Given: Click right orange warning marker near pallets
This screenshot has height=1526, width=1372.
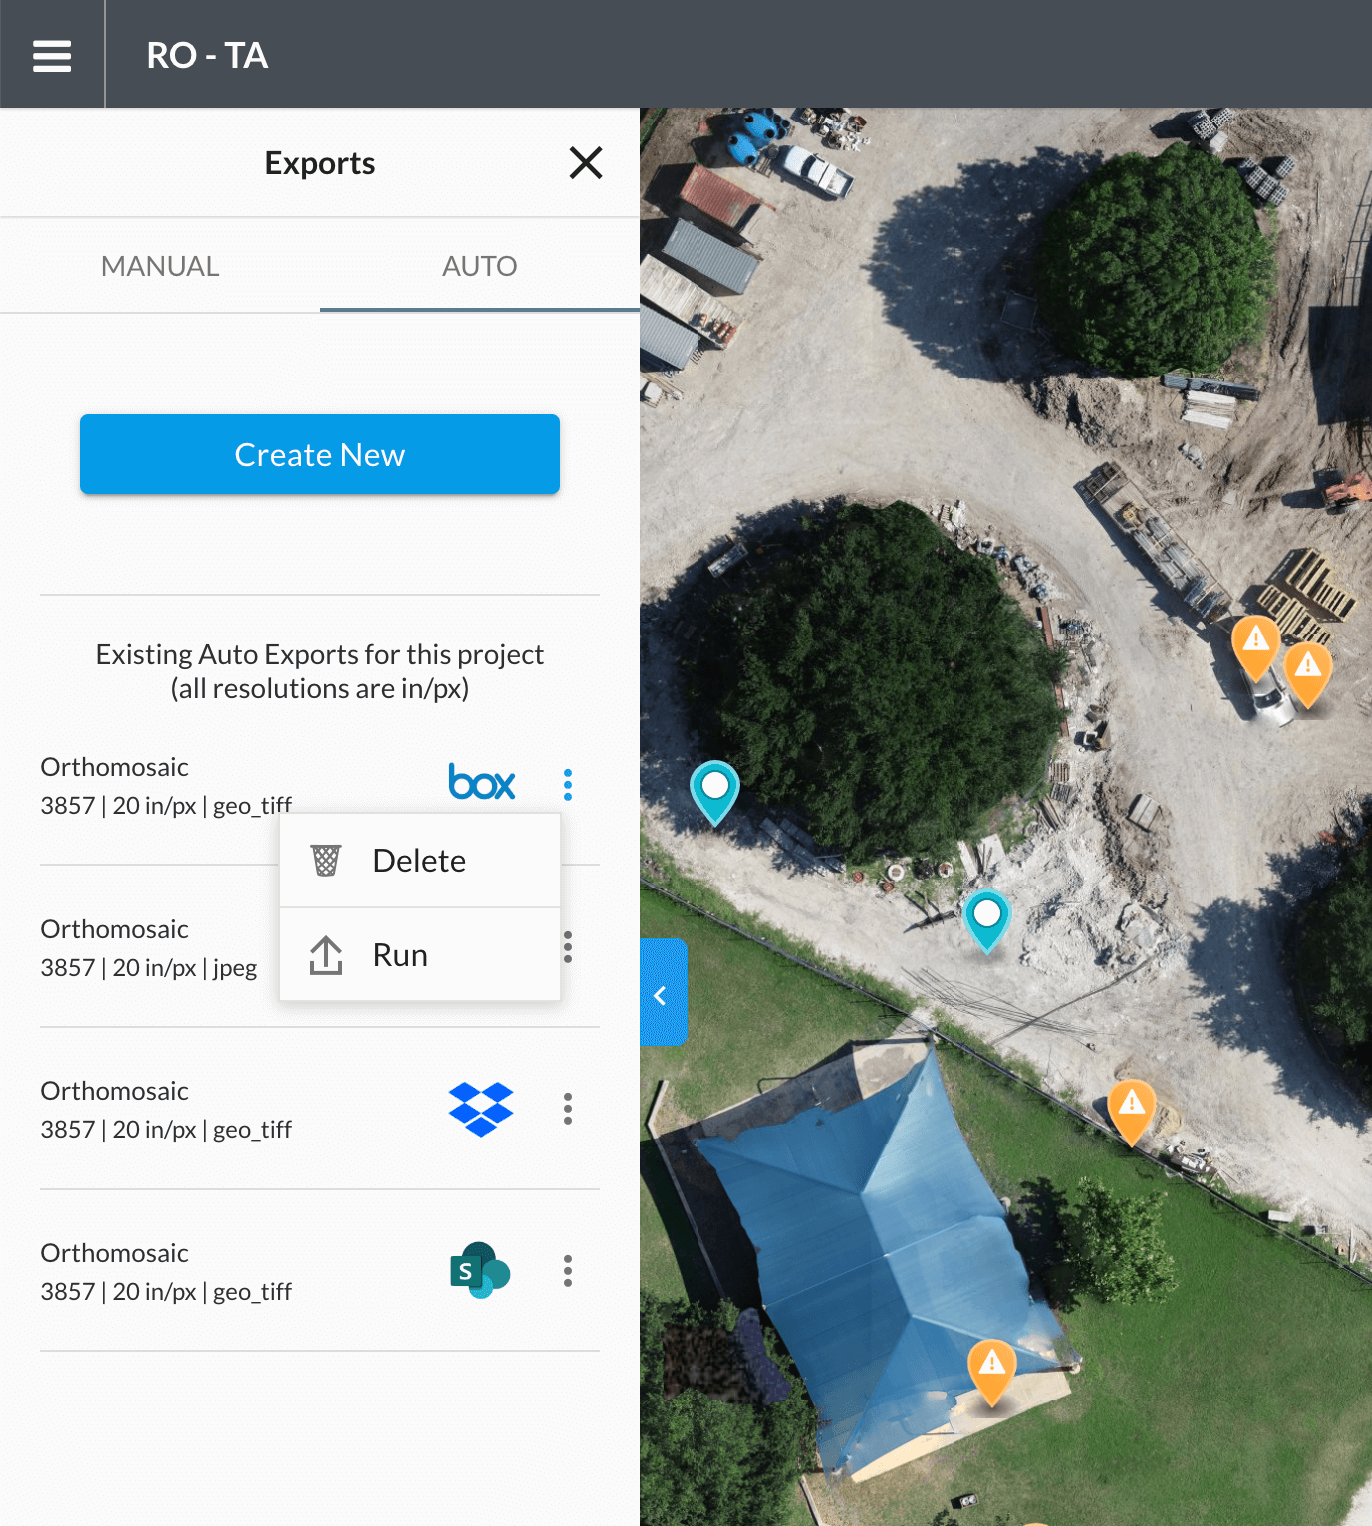Looking at the screenshot, I should pos(1308,674).
